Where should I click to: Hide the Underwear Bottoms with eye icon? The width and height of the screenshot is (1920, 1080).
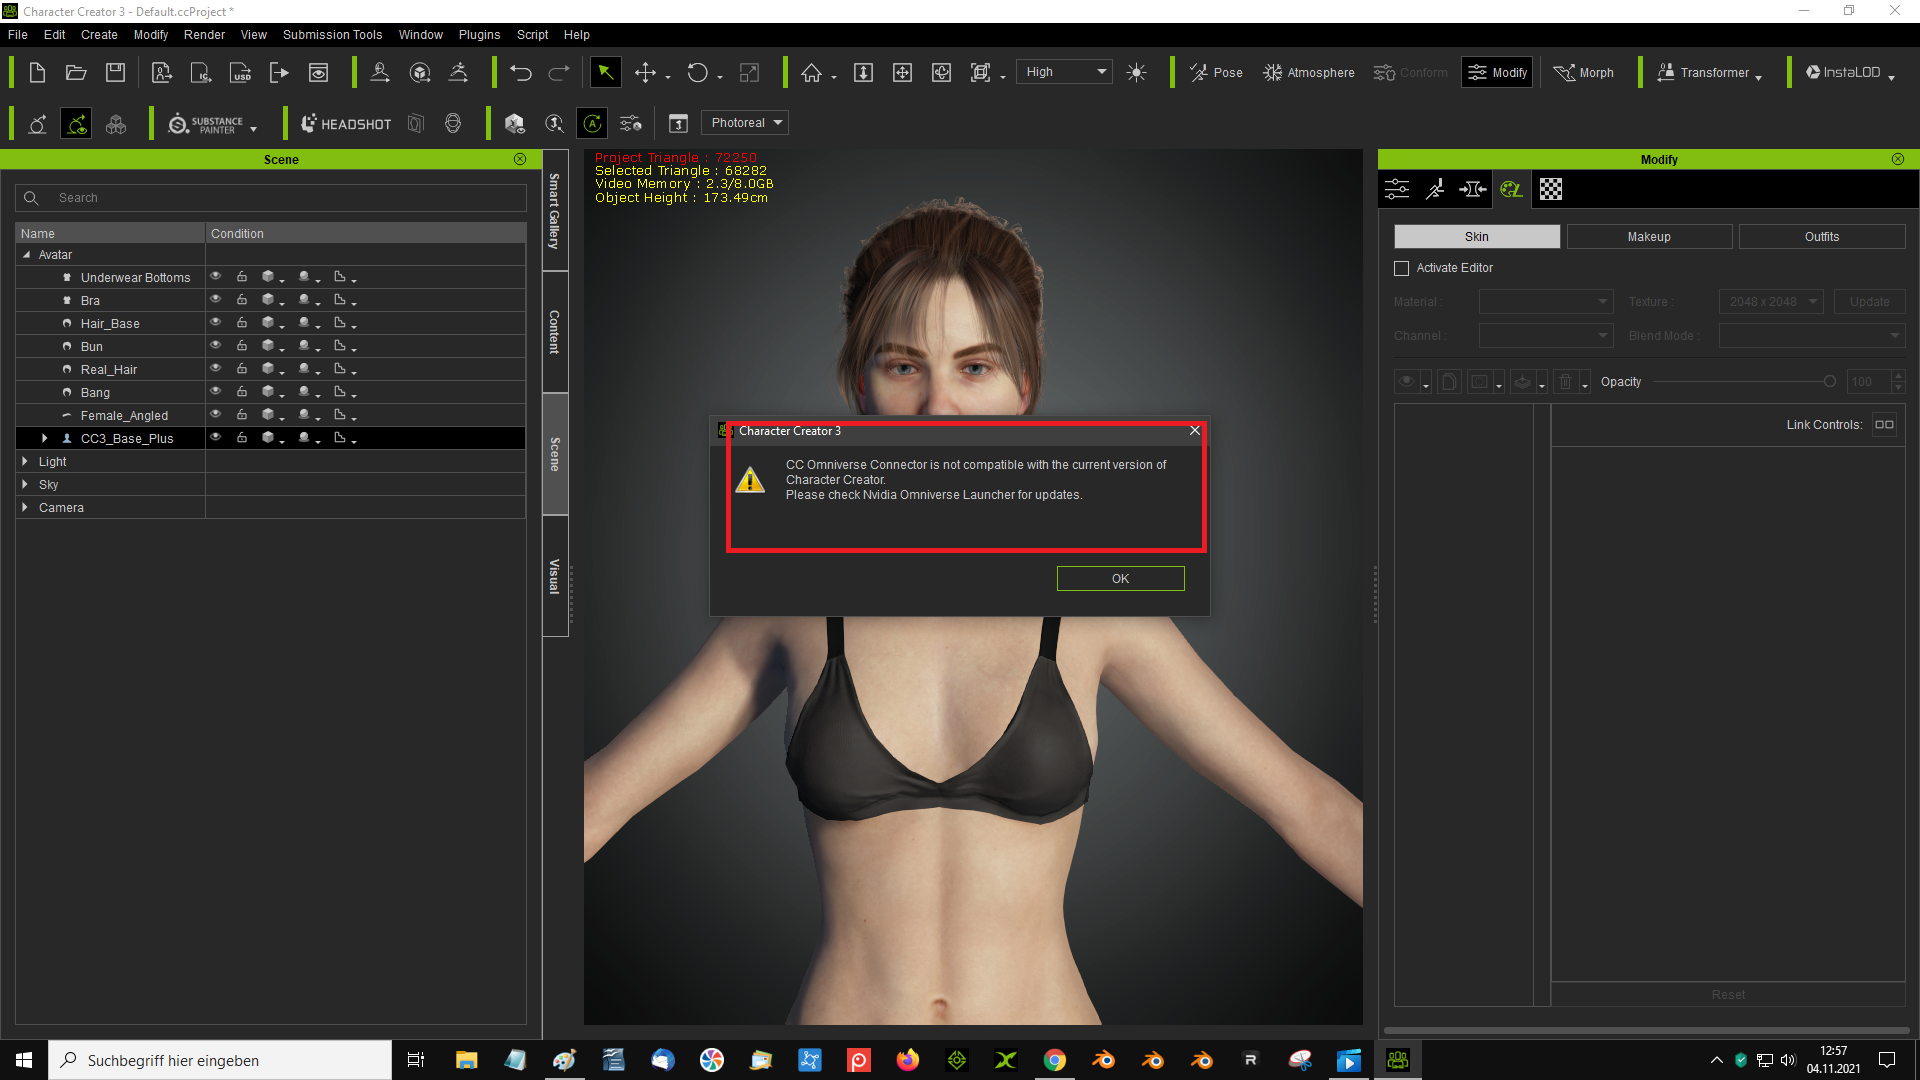point(215,276)
